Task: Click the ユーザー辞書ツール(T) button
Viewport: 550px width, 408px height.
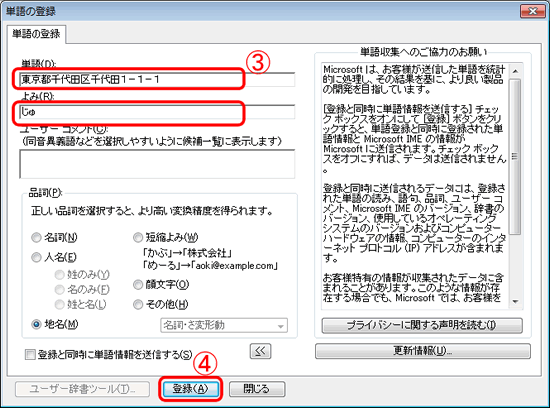Action: coord(82,389)
